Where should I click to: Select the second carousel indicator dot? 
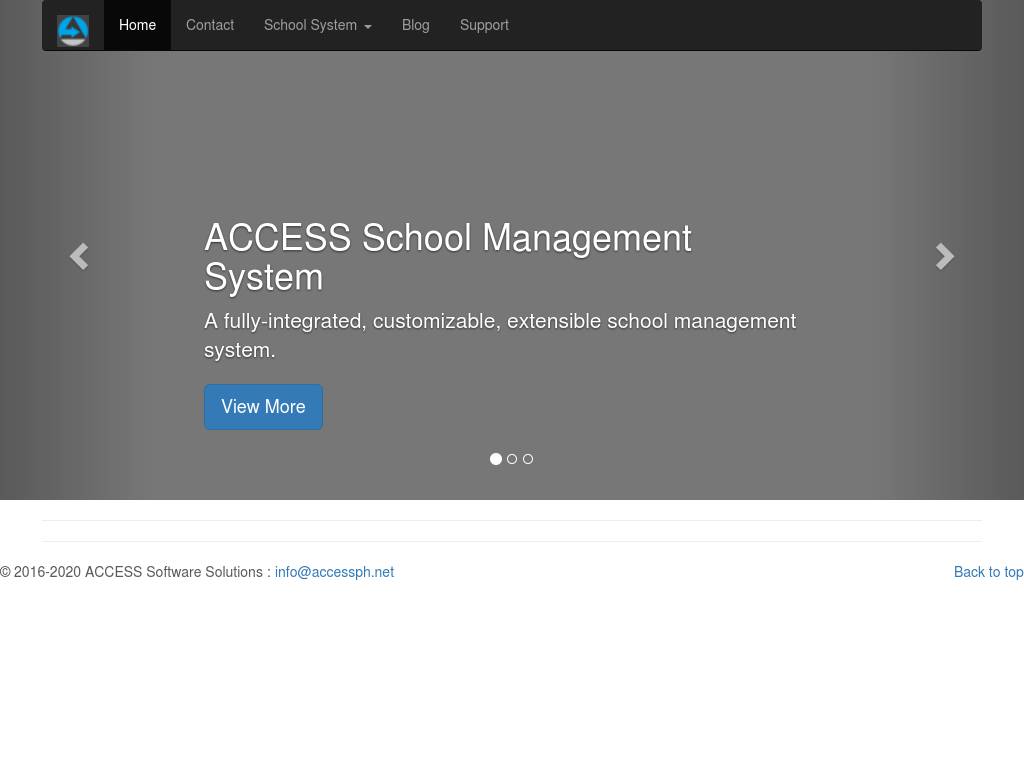point(512,459)
